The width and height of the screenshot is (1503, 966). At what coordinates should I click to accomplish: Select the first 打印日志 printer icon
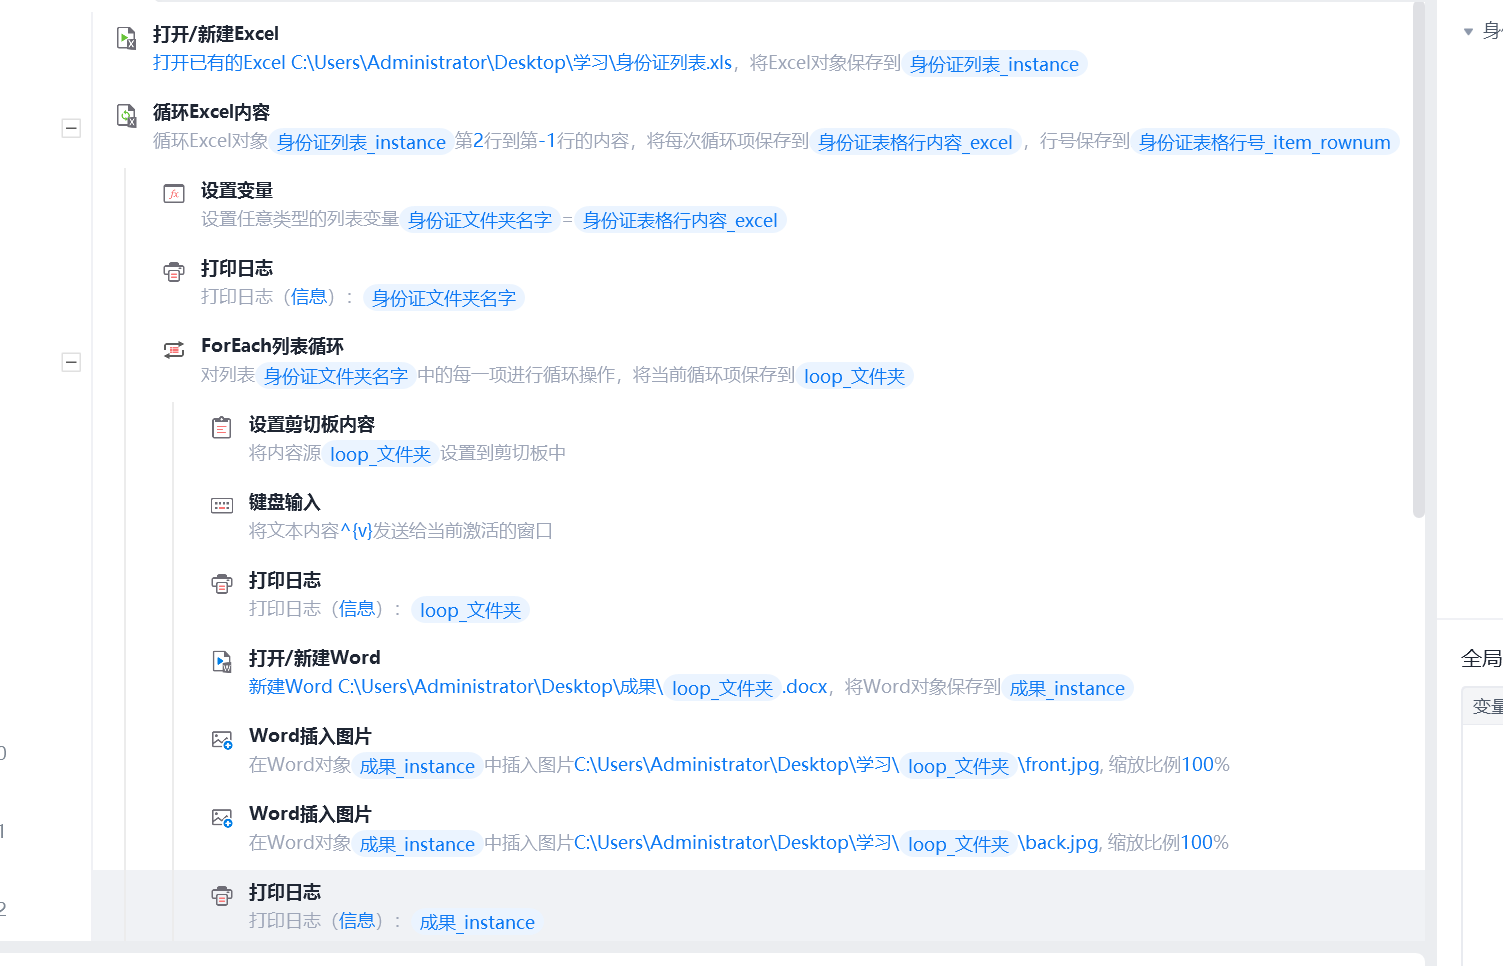click(x=174, y=272)
